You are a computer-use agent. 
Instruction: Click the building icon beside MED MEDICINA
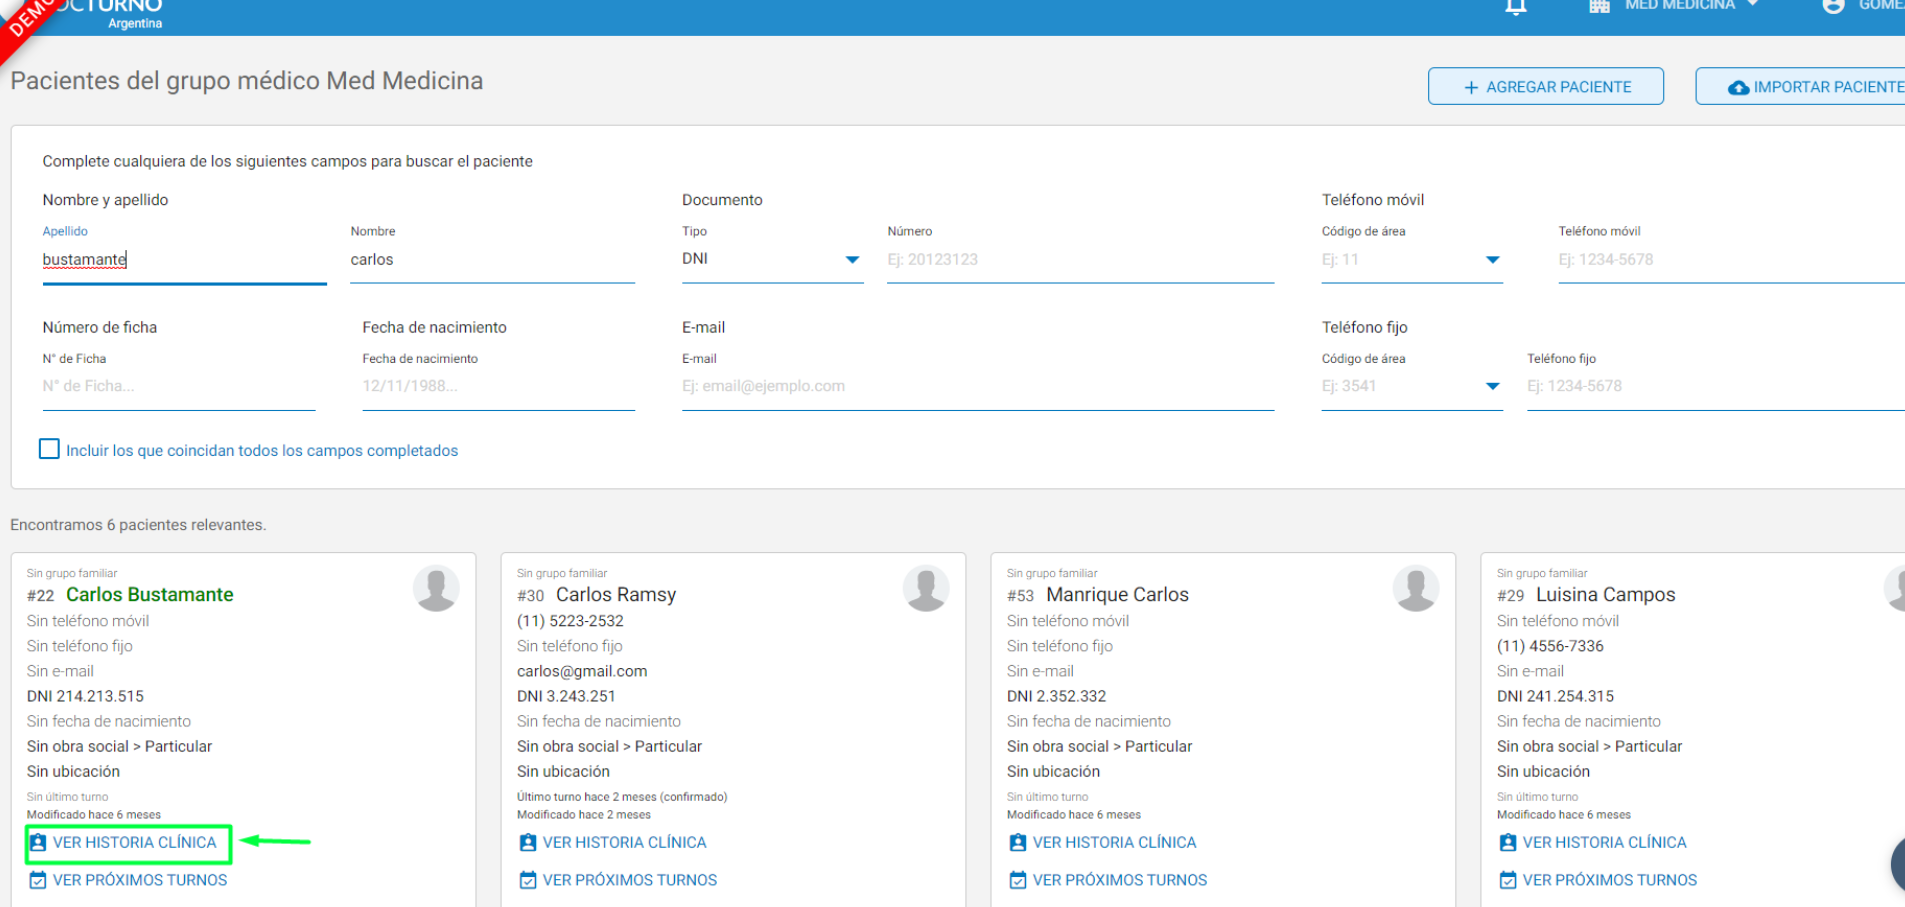(1599, 6)
